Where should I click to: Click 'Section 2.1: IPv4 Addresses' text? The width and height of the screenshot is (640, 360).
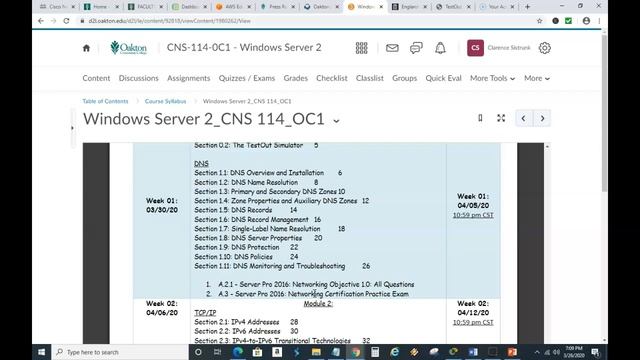pos(237,322)
